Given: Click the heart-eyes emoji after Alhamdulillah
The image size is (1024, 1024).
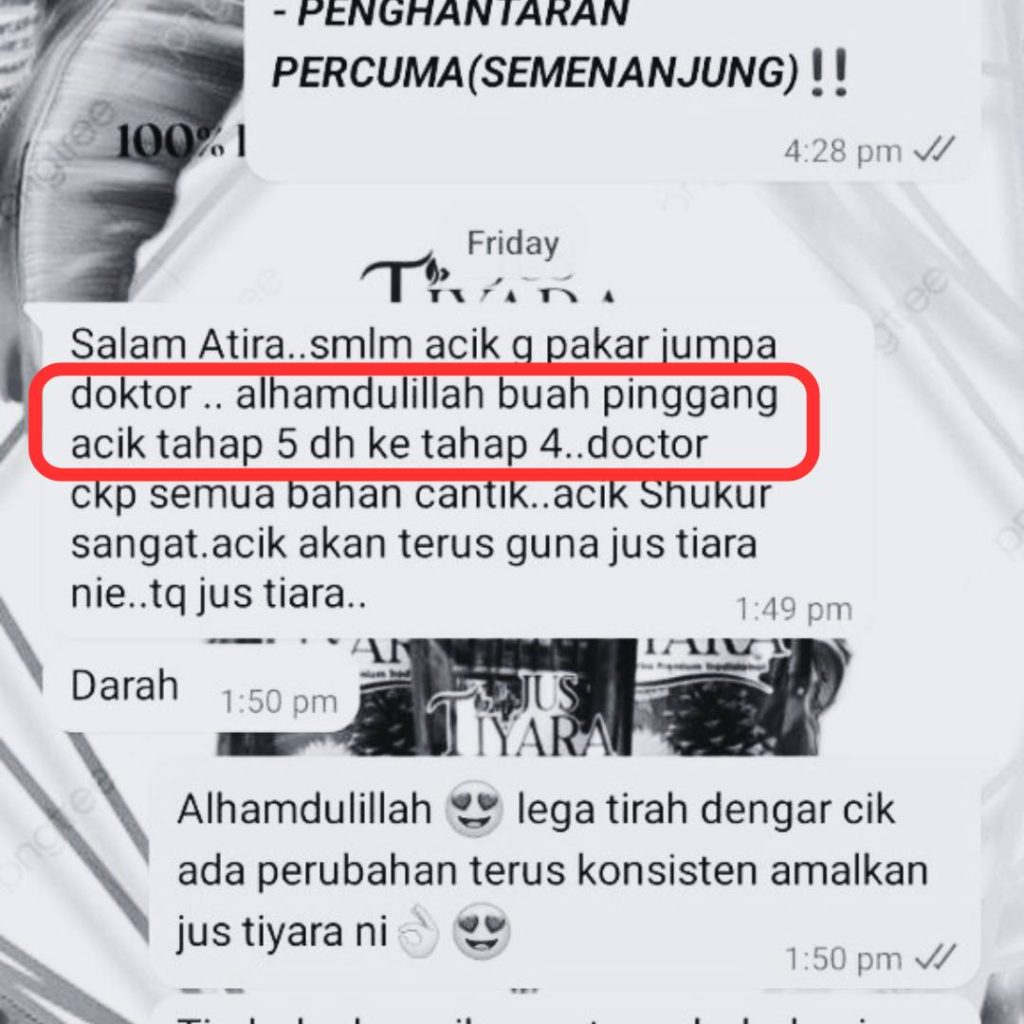Looking at the screenshot, I should [473, 810].
